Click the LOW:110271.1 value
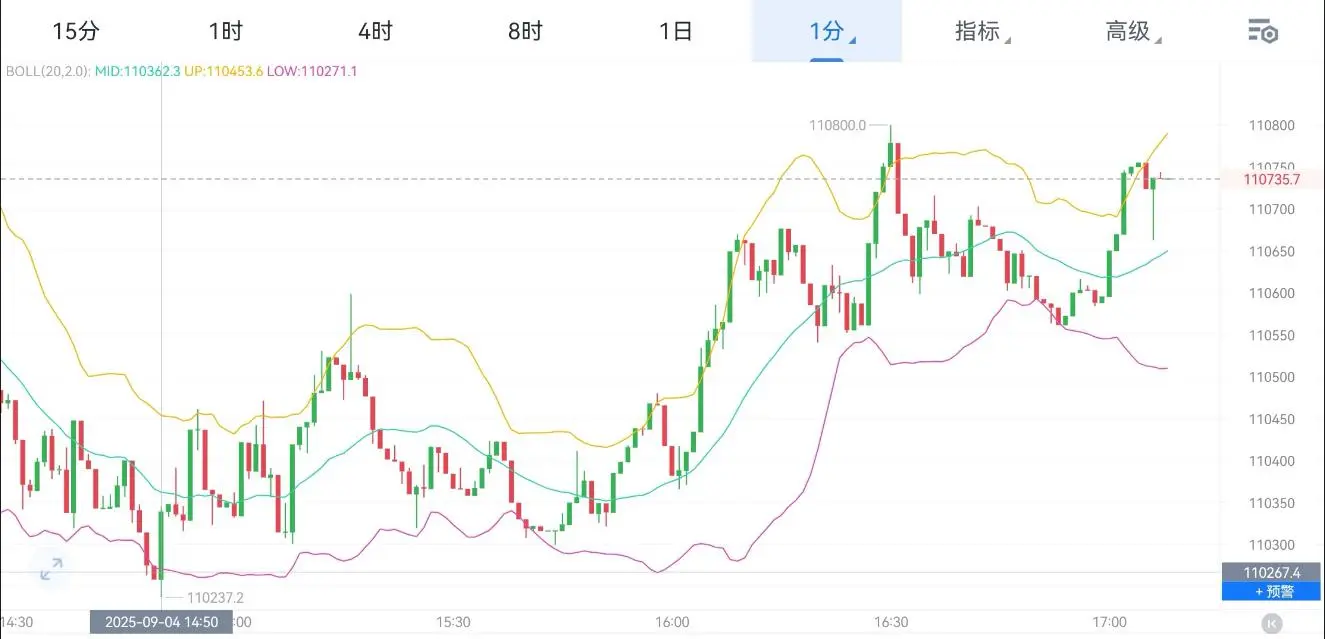The height and width of the screenshot is (639, 1325). [x=312, y=71]
